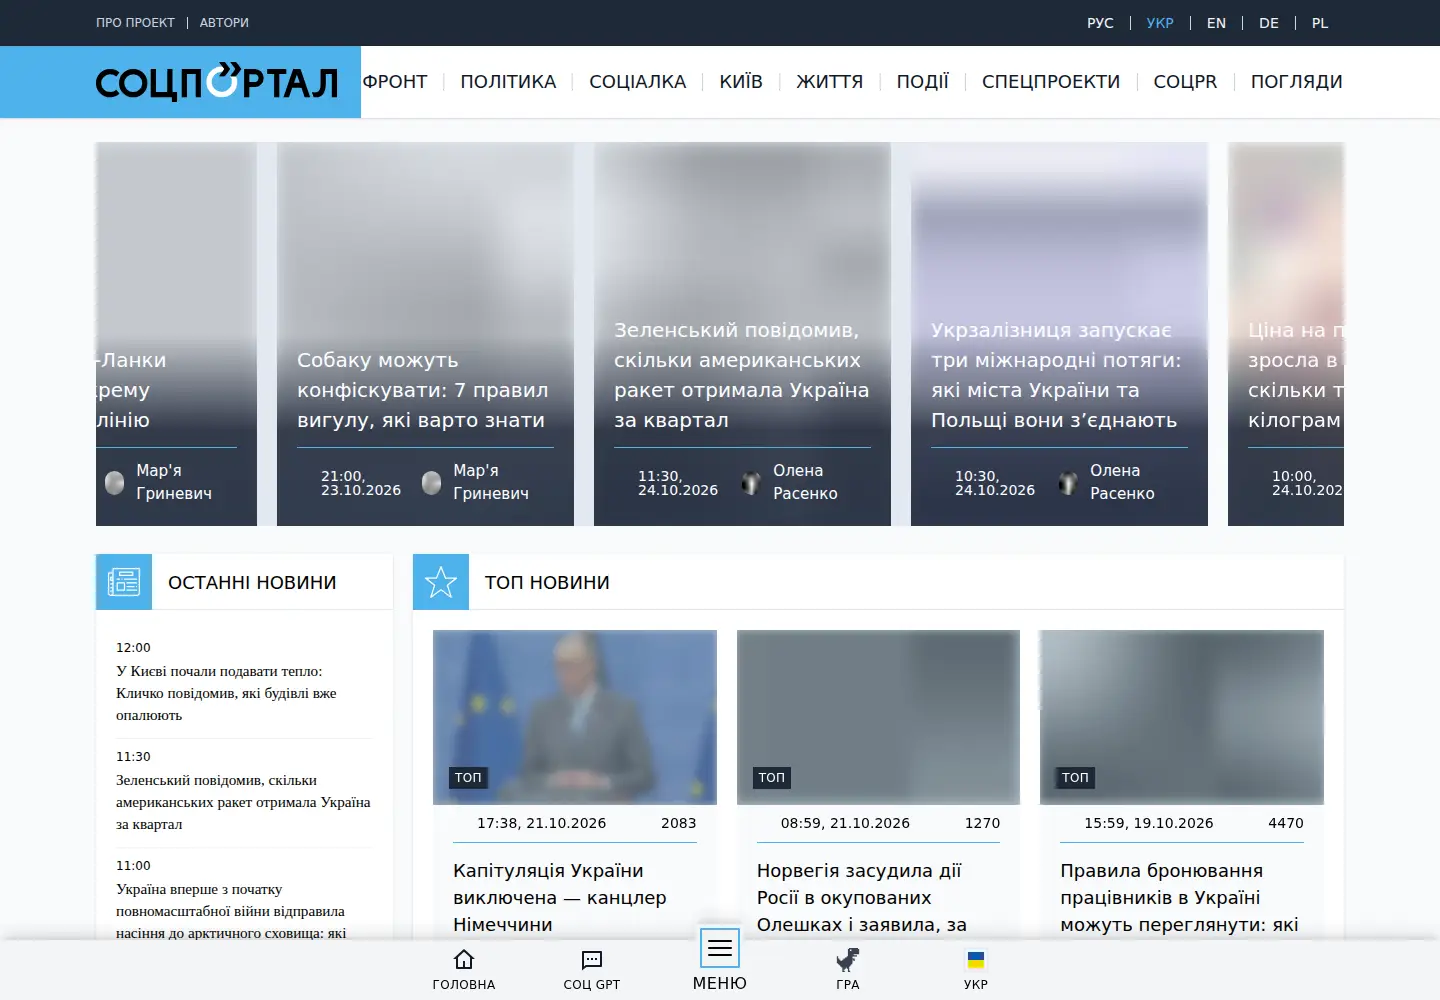Open СПЕЦПРОЕКТИ section

1051,82
